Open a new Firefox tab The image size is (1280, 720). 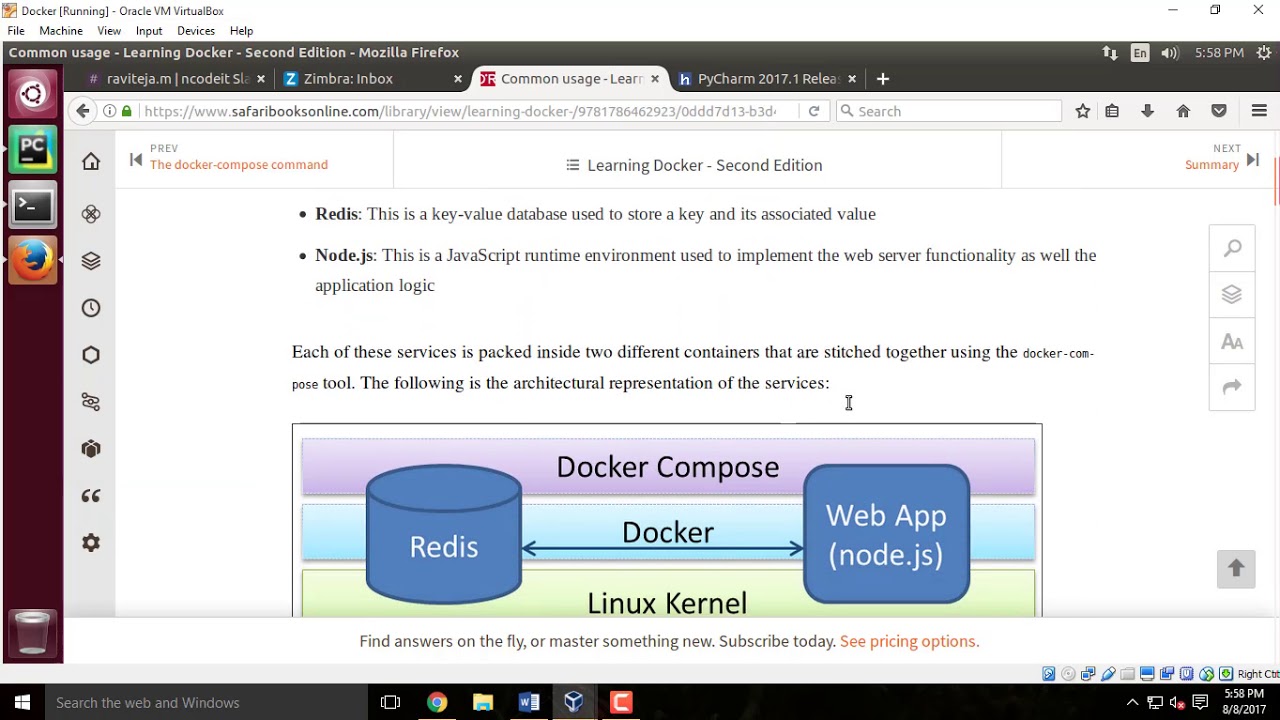point(882,79)
